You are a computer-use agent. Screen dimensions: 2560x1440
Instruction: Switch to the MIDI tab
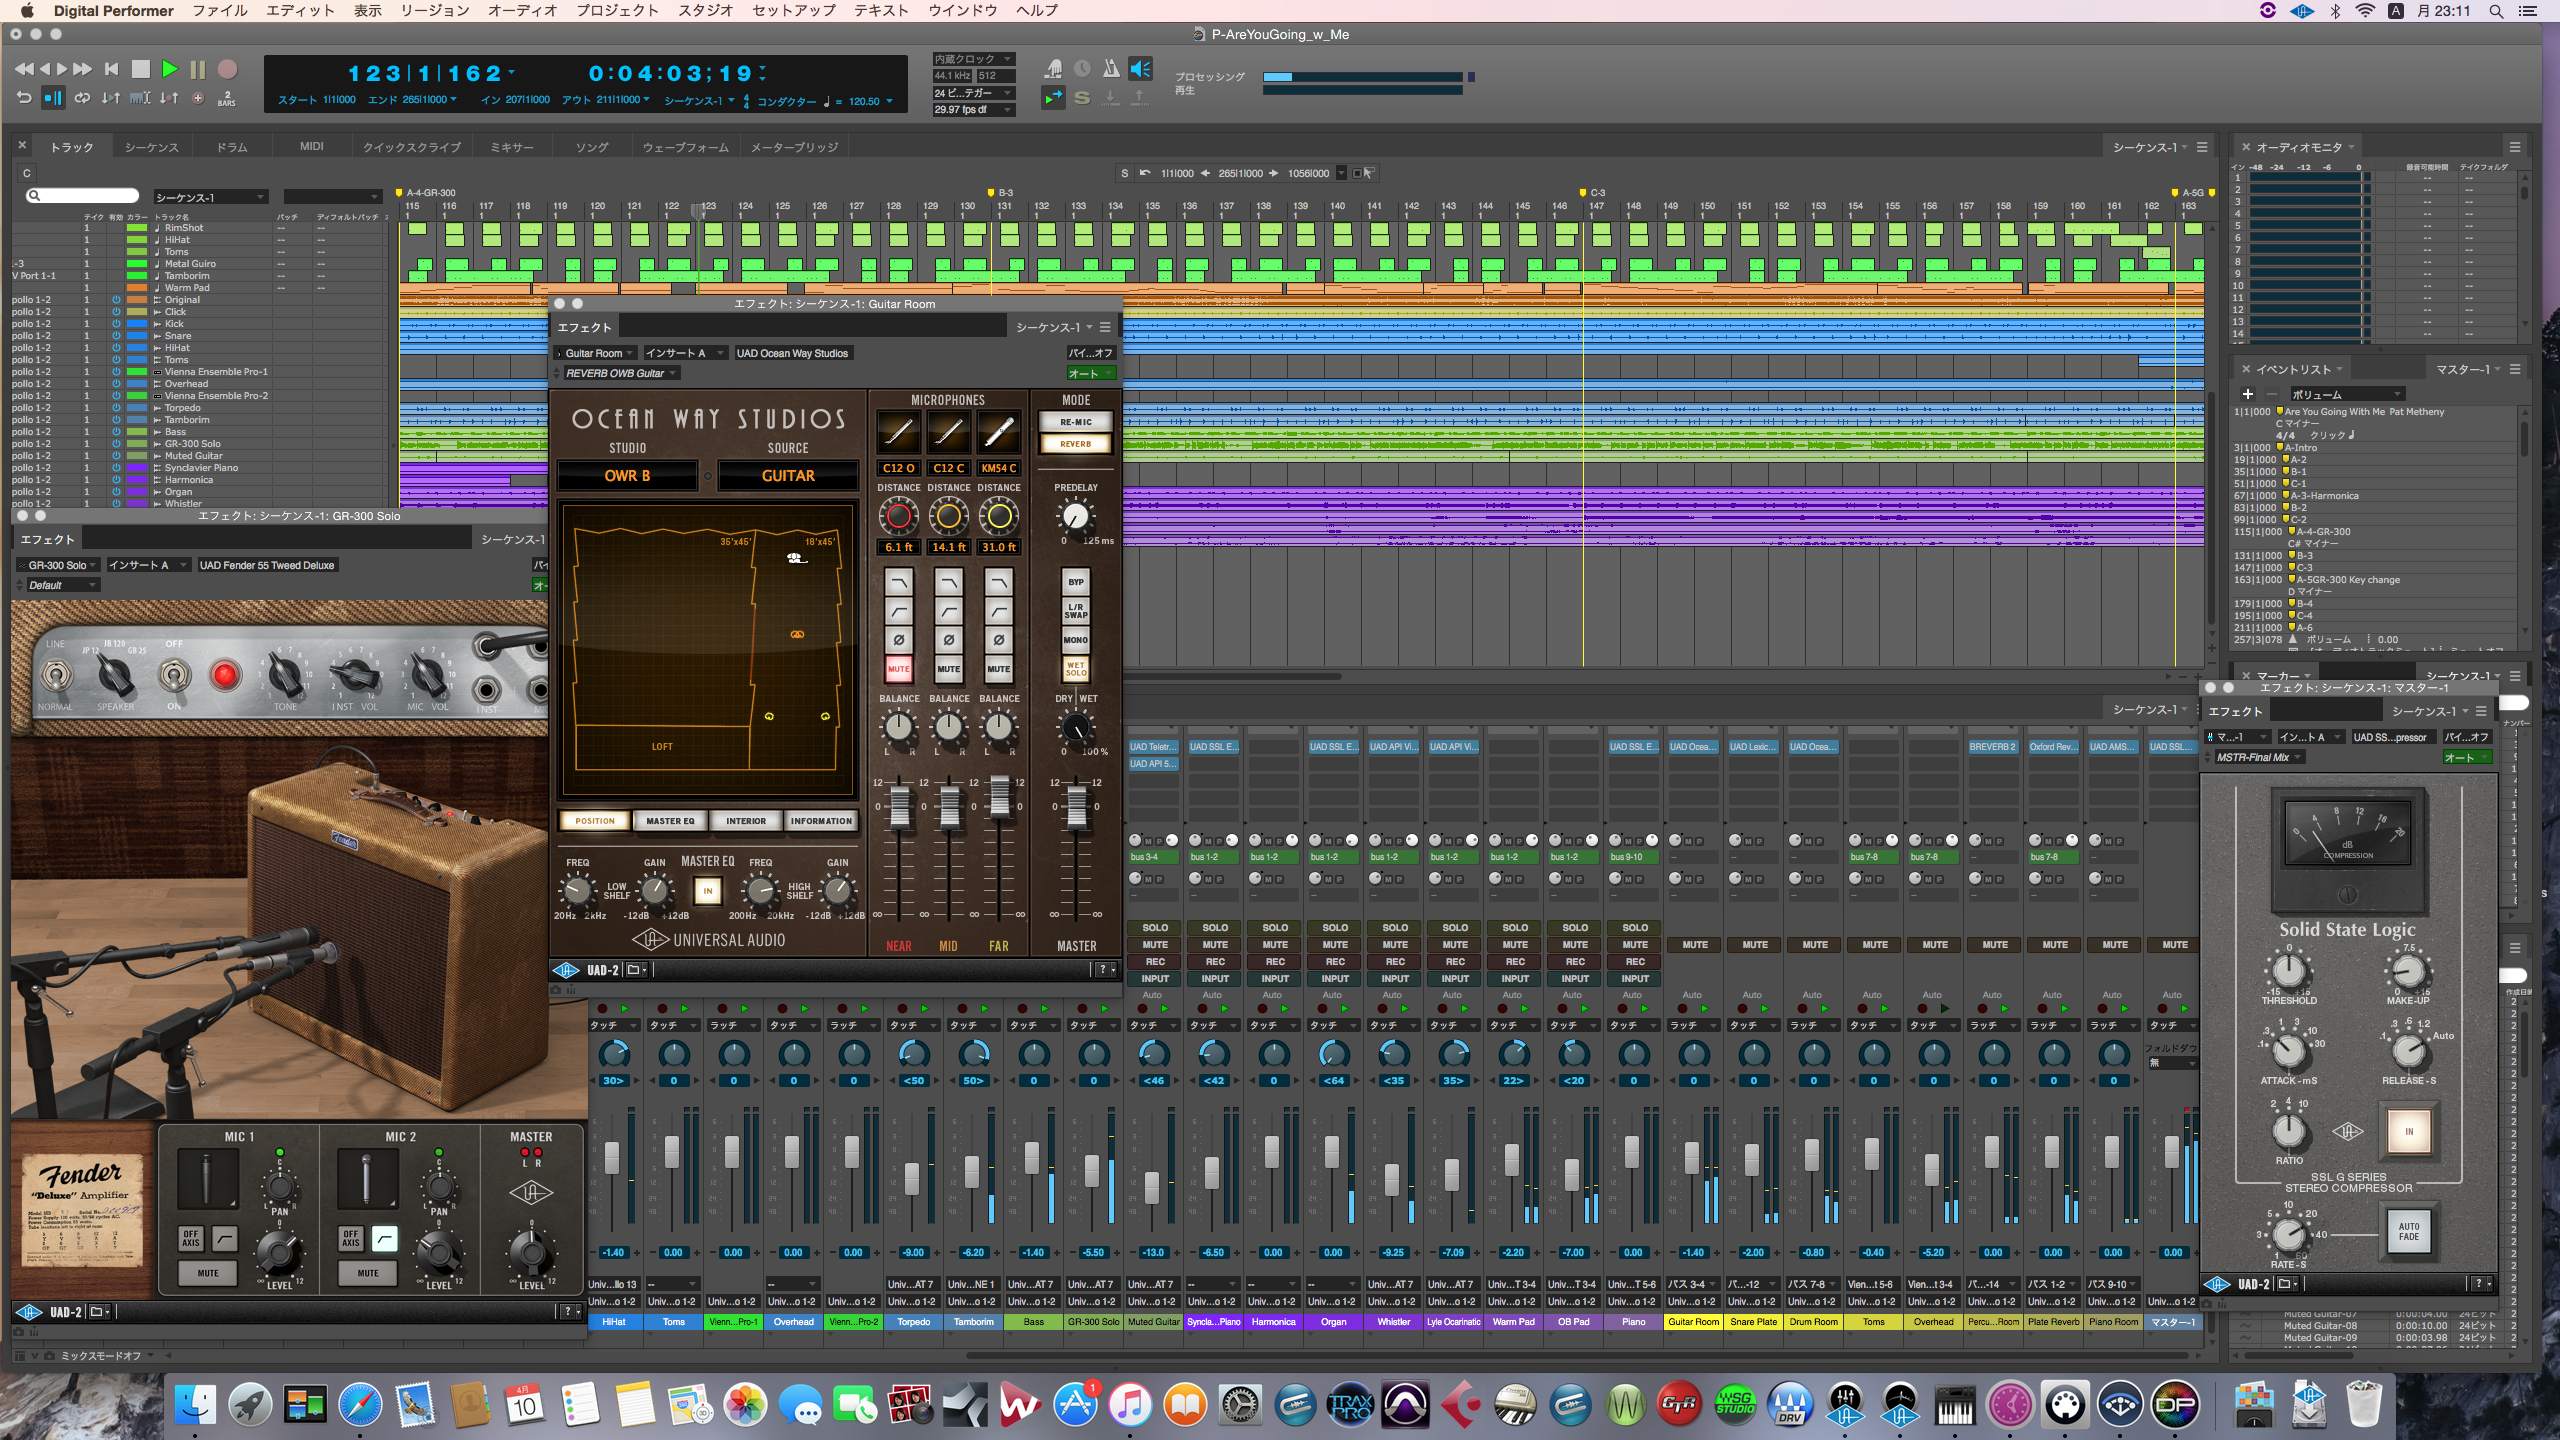tap(311, 147)
